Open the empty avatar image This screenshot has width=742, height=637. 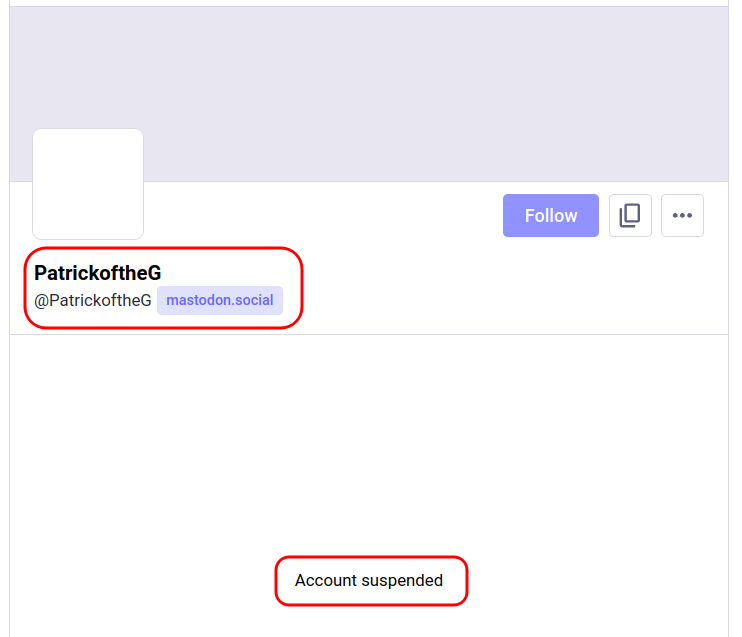(x=88, y=184)
